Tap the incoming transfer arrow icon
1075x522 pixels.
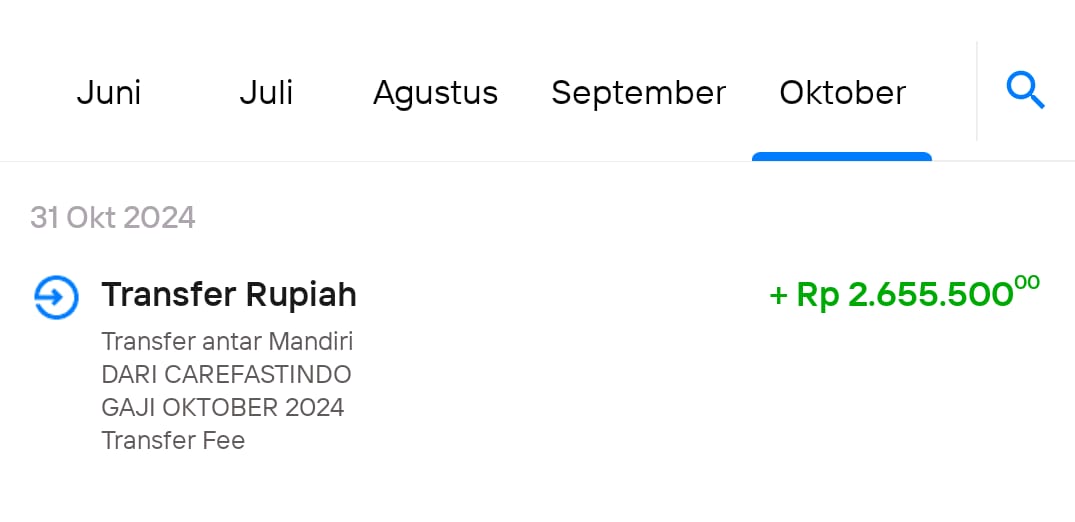pos(56,297)
